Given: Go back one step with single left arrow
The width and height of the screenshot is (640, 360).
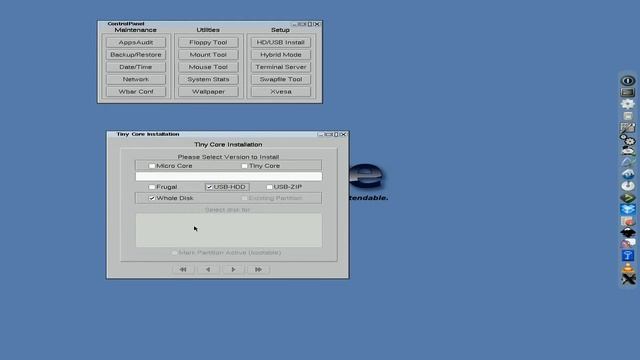Looking at the screenshot, I should tap(208, 269).
